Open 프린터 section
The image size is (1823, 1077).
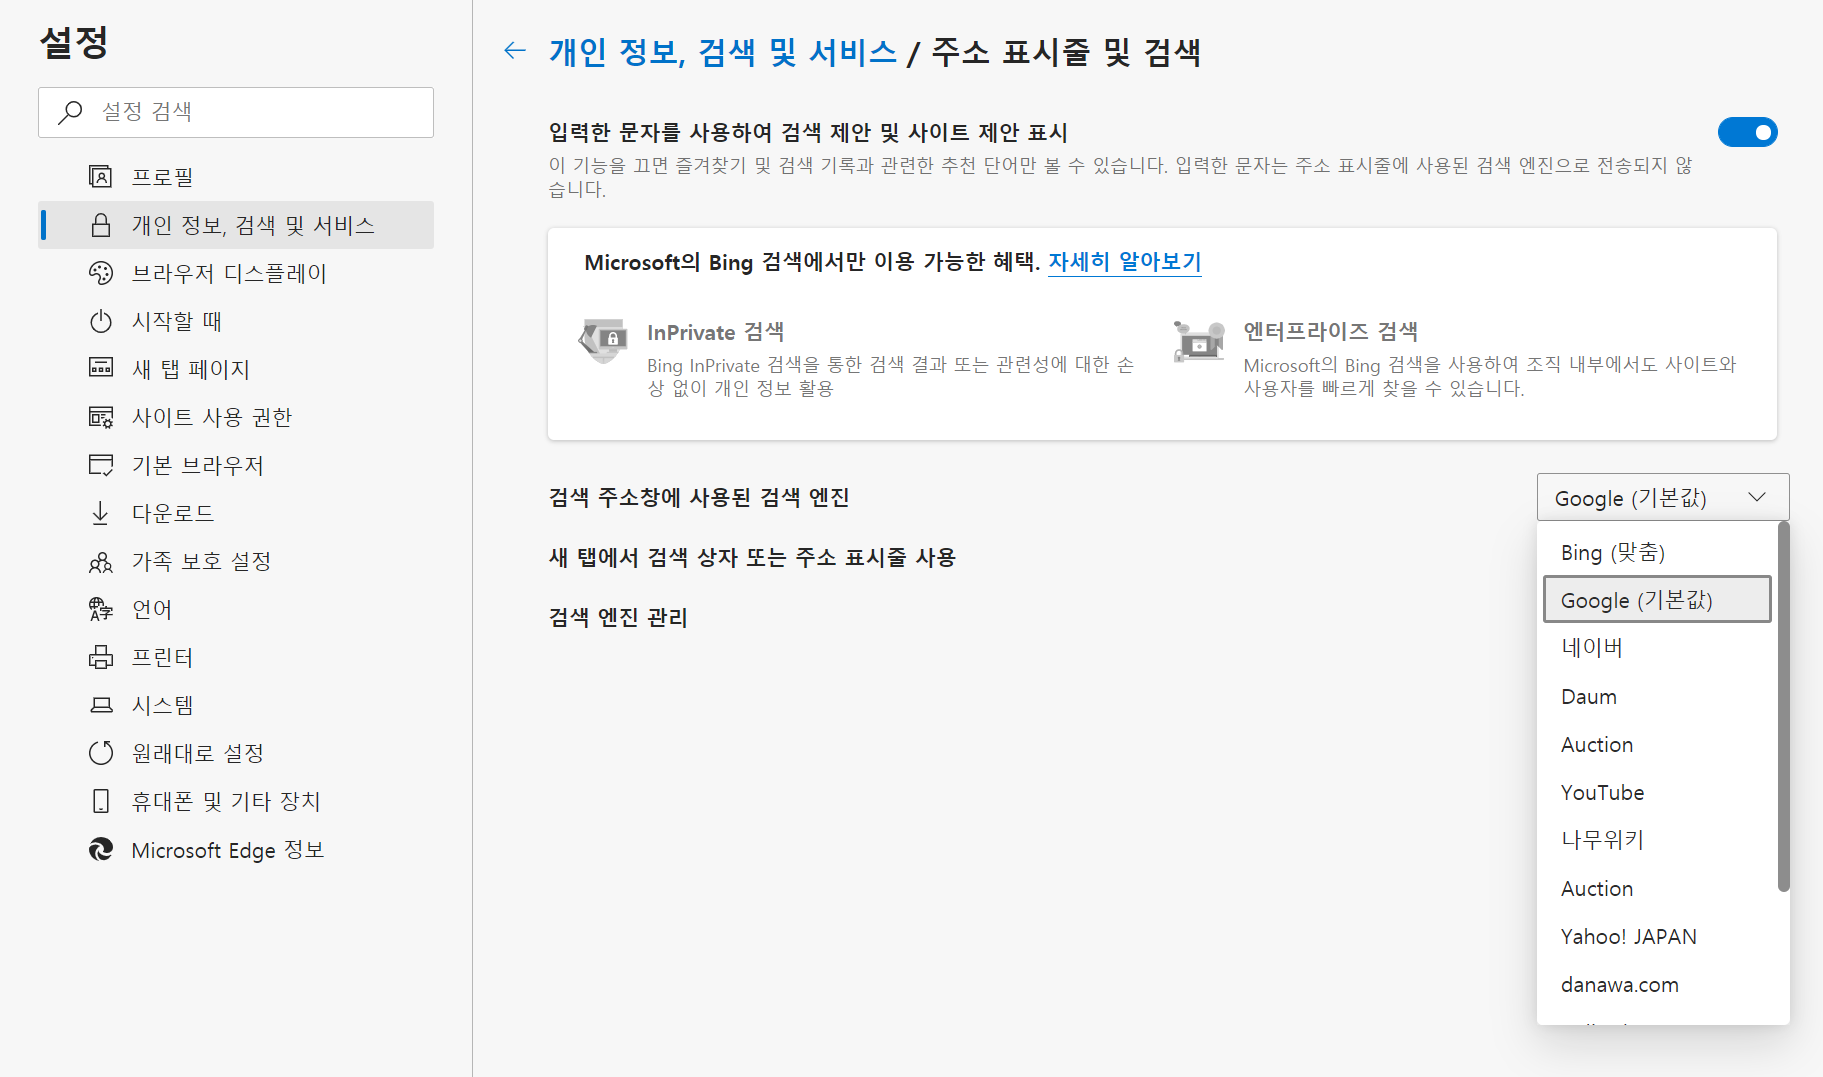click(x=236, y=657)
